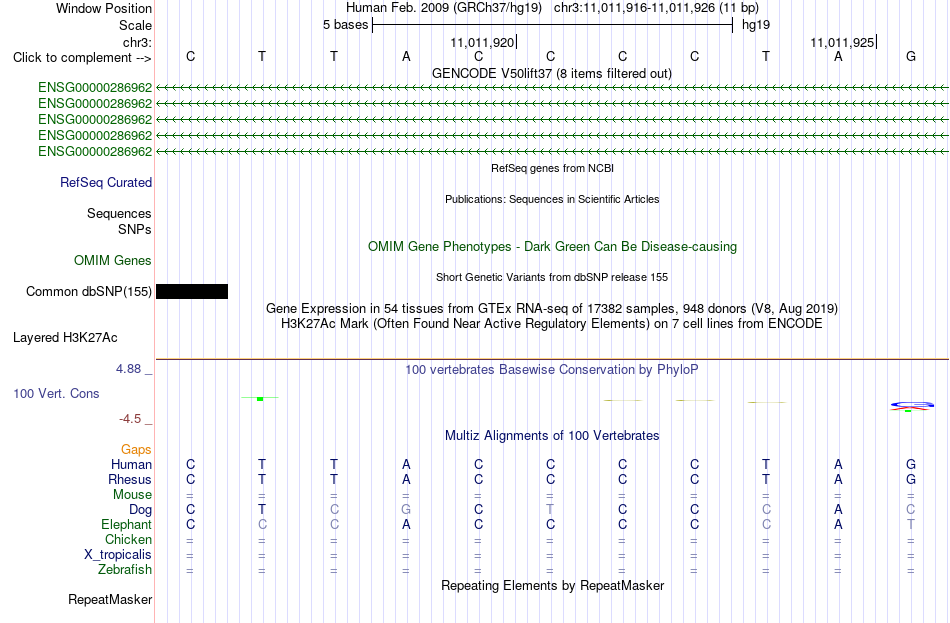Click the -4.5 PhyloP lower scale value
The image size is (950, 623).
(130, 419)
